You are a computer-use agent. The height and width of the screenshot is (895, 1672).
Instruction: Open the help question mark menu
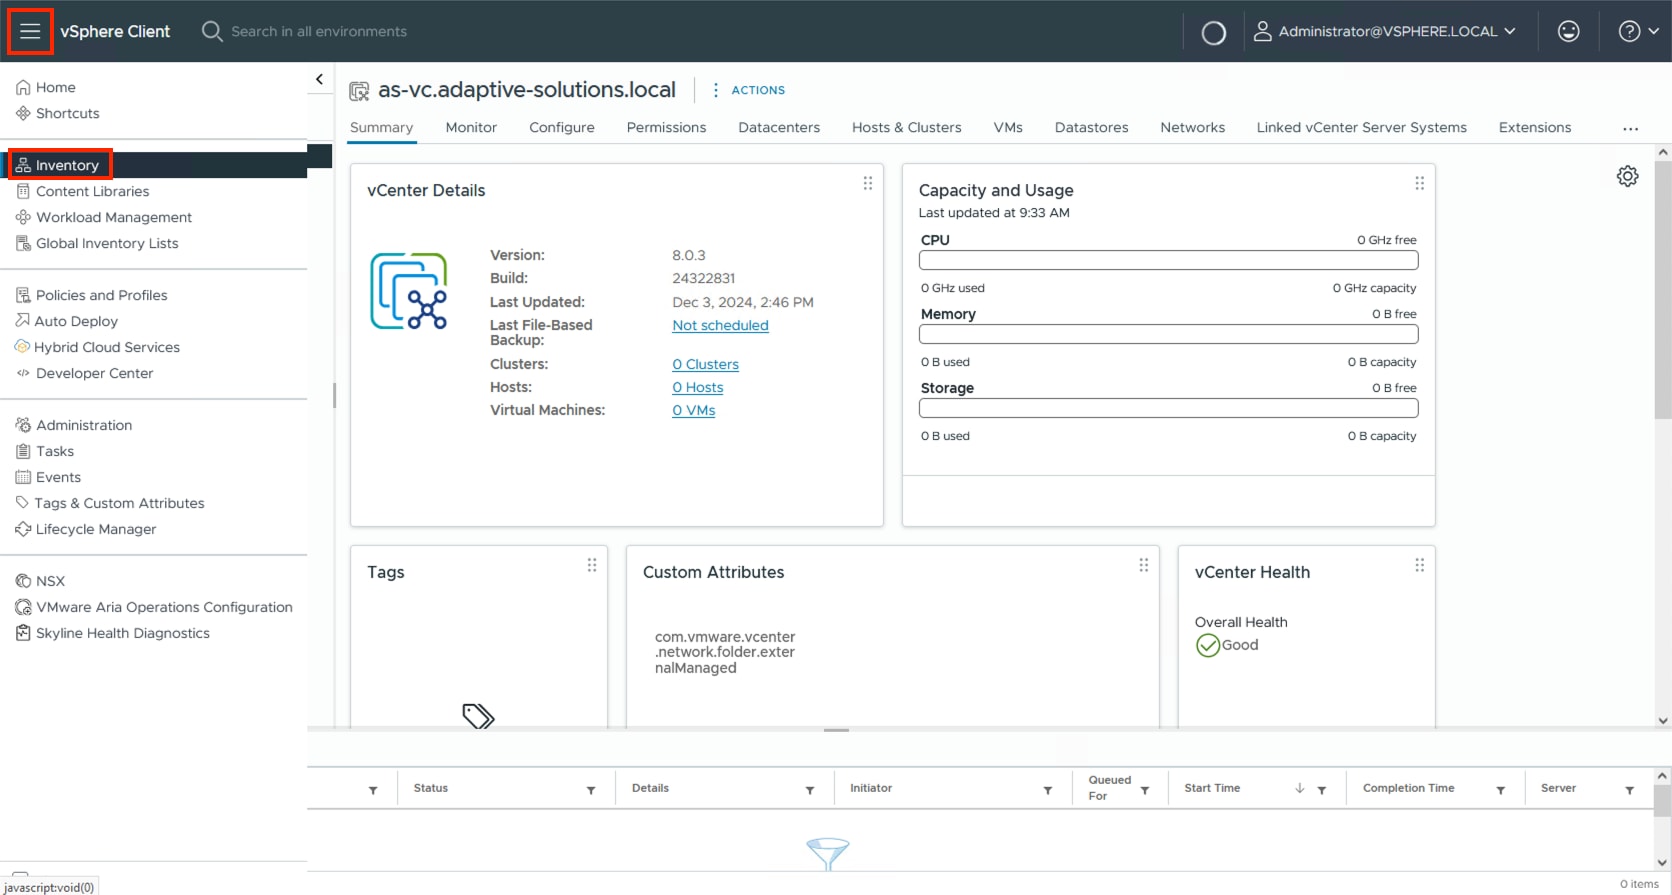pos(1638,31)
